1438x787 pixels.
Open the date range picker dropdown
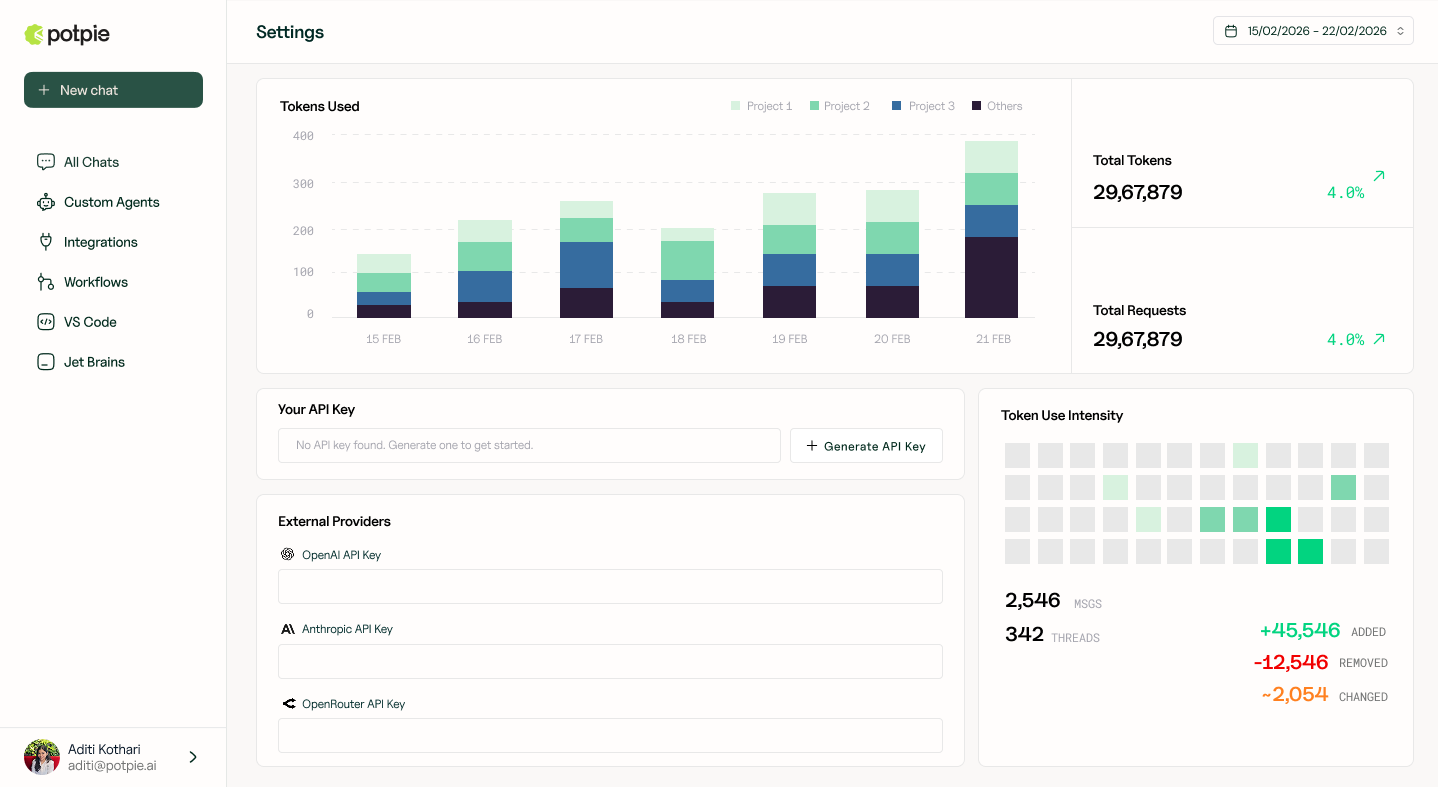[x=1313, y=30]
